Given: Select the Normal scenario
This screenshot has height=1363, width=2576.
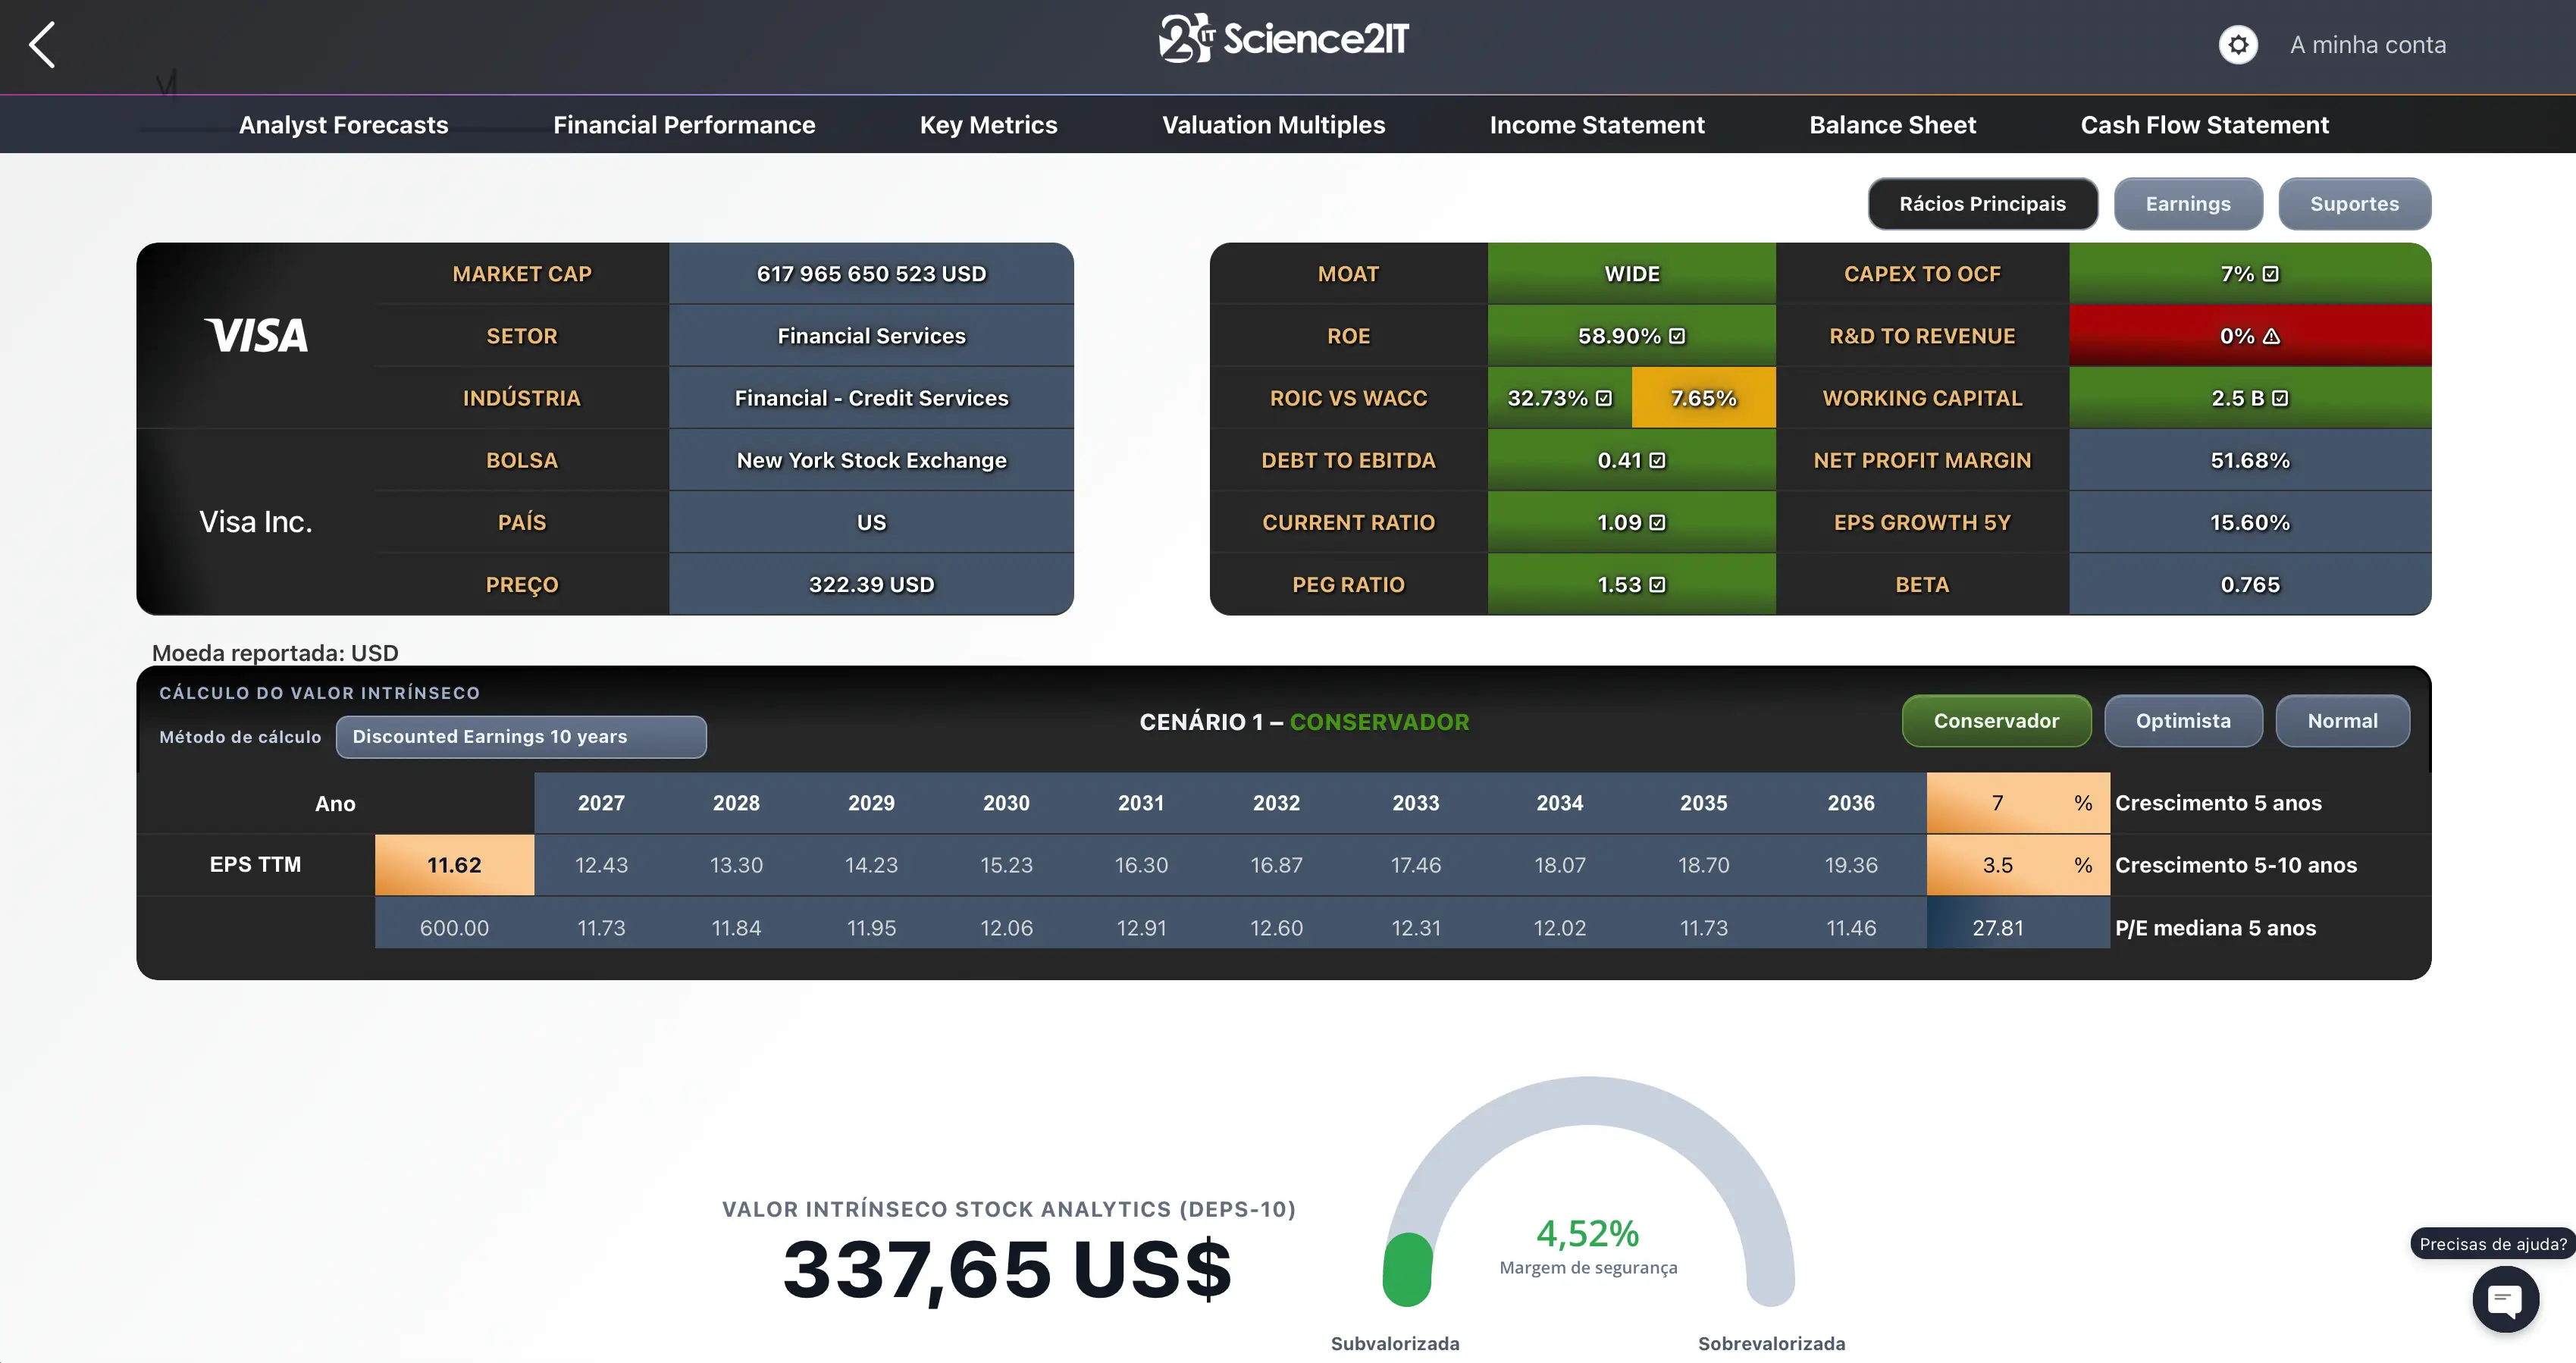Looking at the screenshot, I should click(x=2342, y=721).
